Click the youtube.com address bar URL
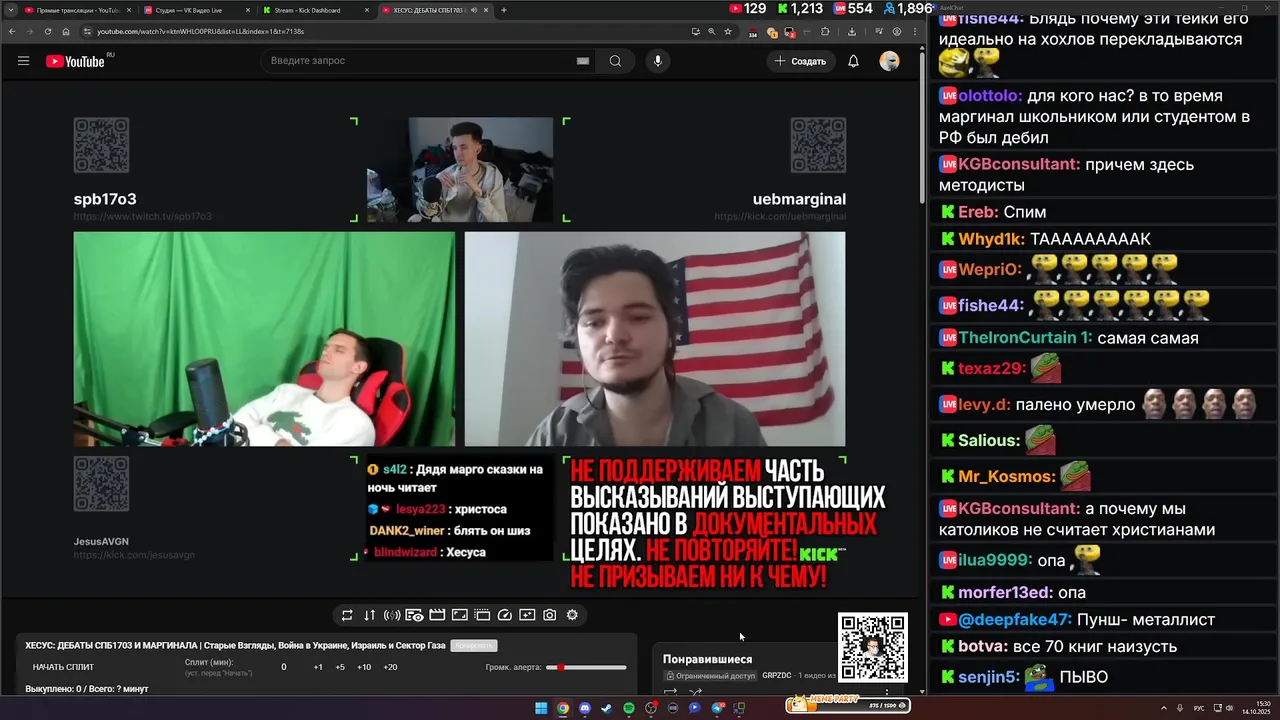 pyautogui.click(x=200, y=31)
